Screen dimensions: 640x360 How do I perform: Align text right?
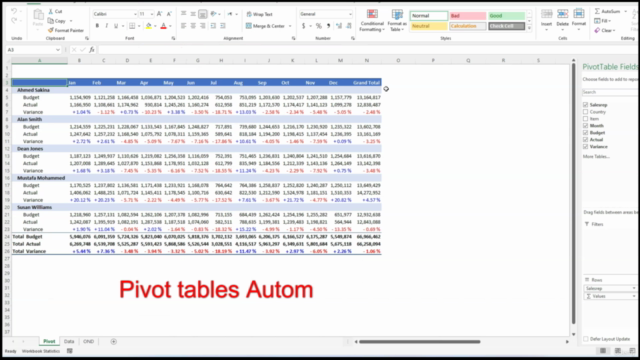(x=202, y=26)
